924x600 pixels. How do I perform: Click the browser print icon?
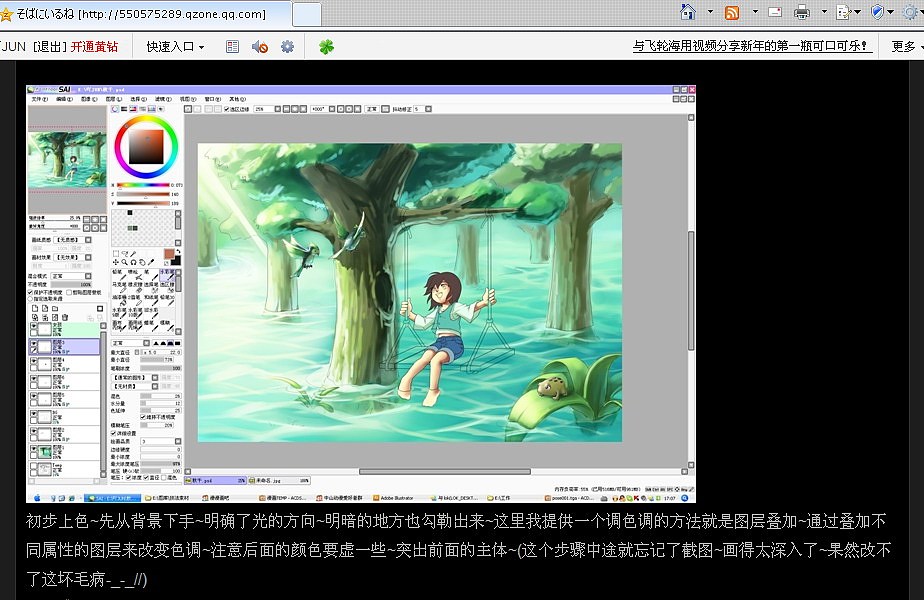[802, 12]
